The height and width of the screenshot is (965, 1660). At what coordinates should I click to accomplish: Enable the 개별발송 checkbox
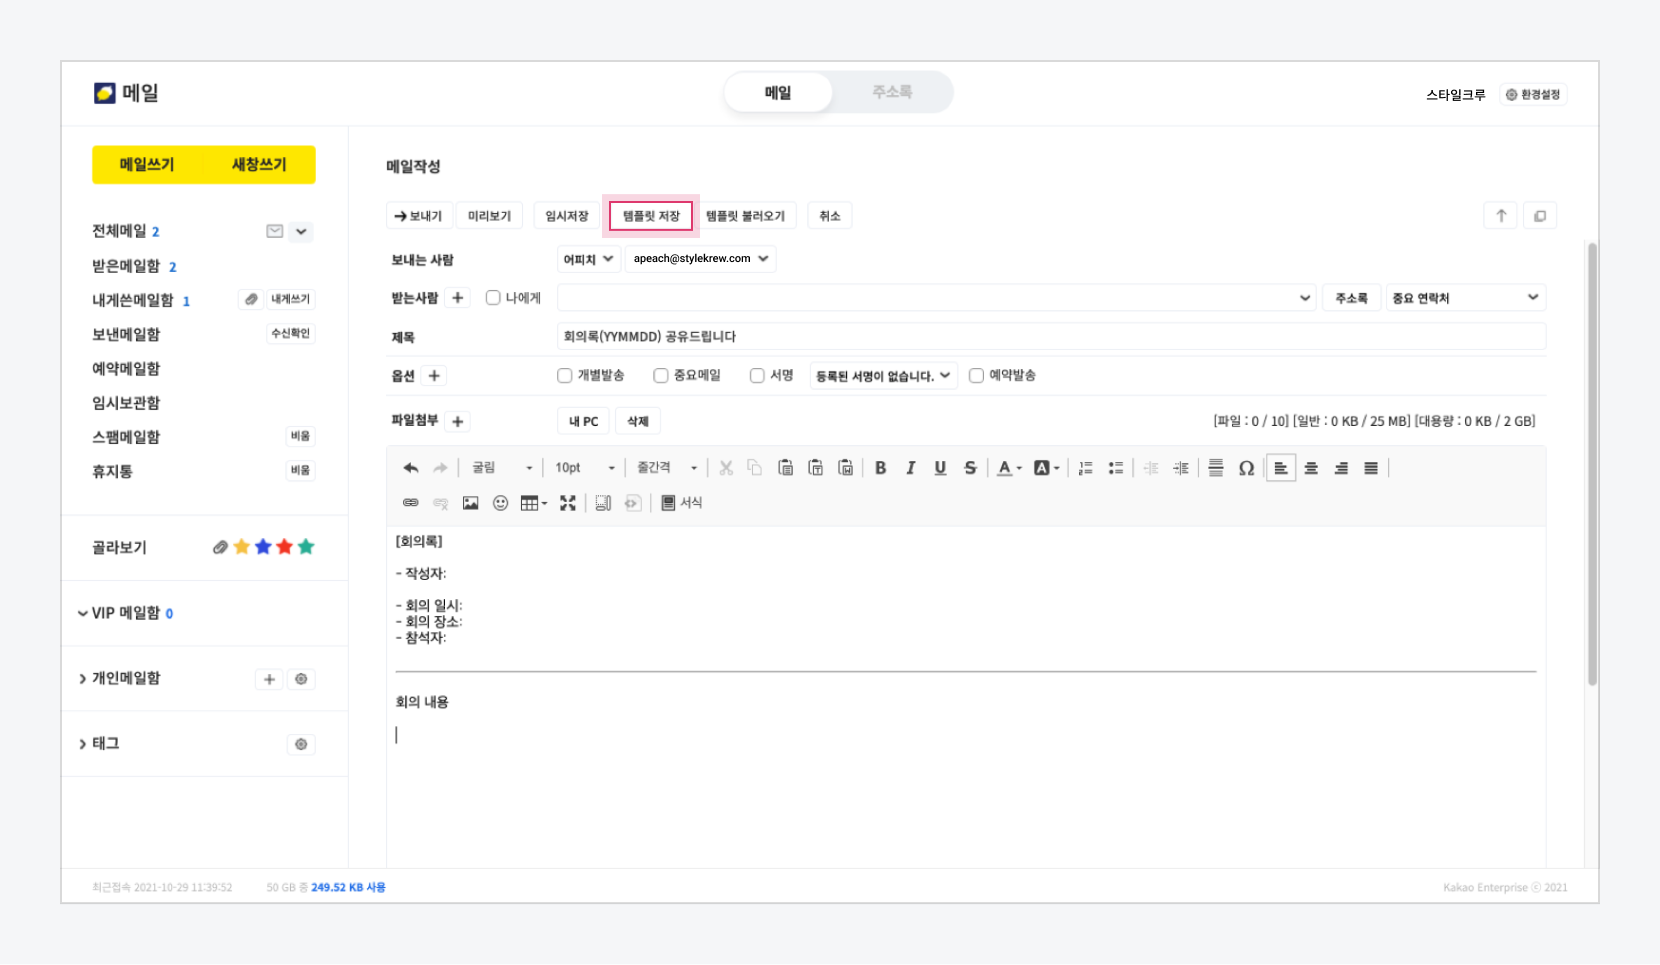point(565,376)
